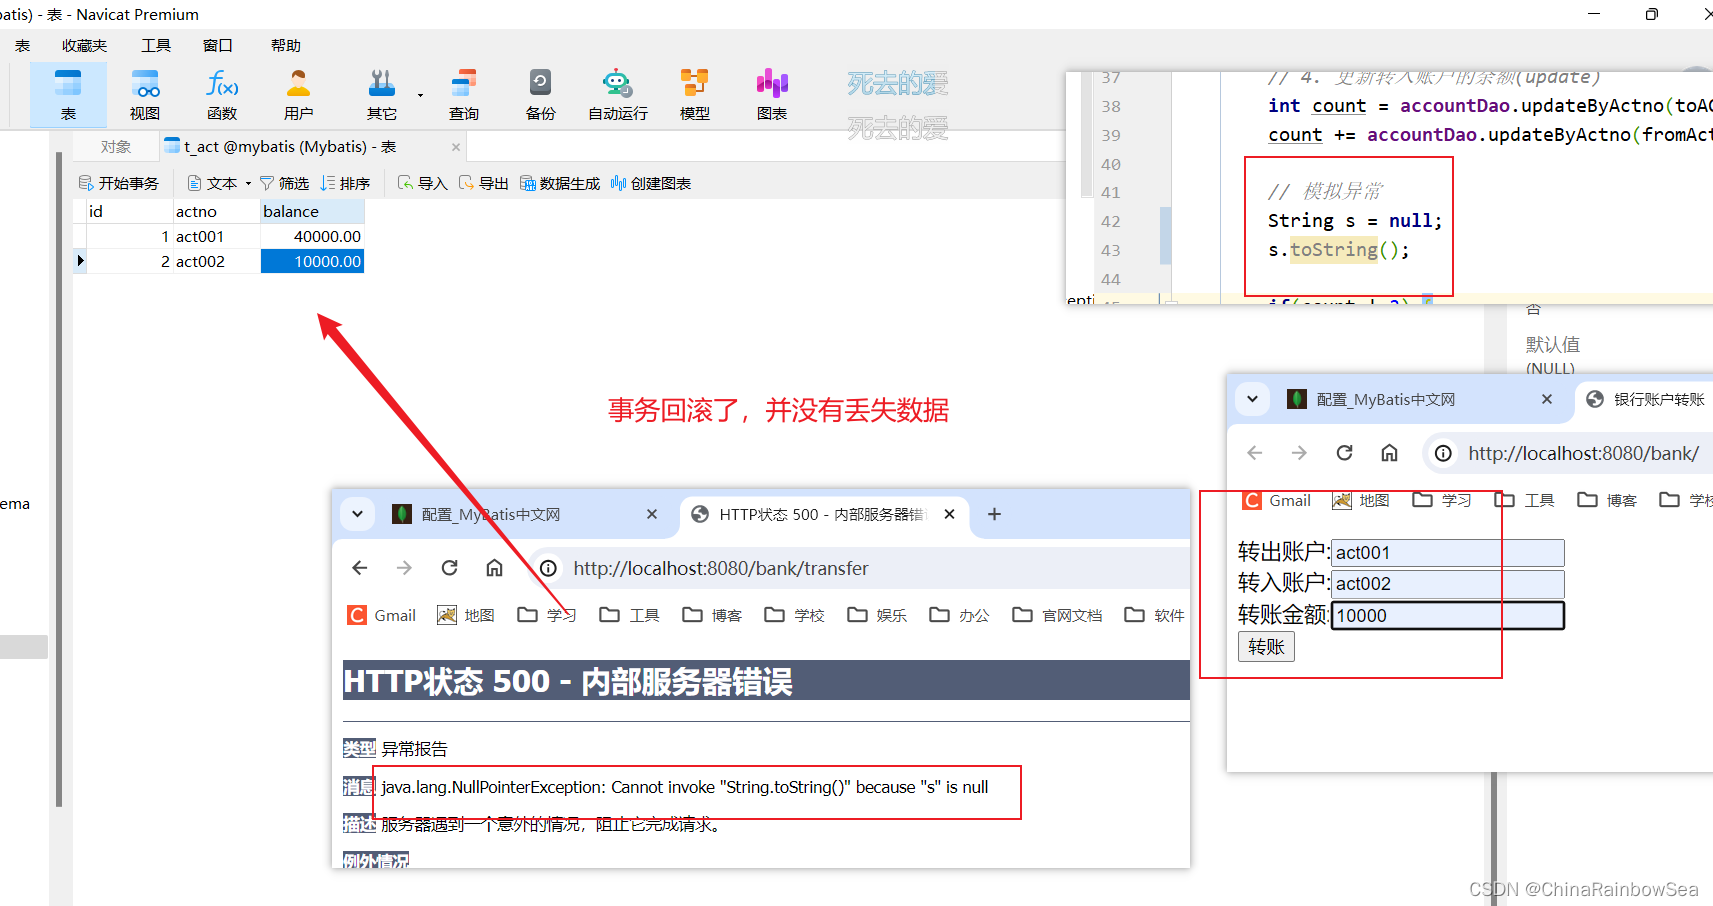Click the 转账 transfer button
This screenshot has width=1713, height=906.
click(x=1265, y=646)
